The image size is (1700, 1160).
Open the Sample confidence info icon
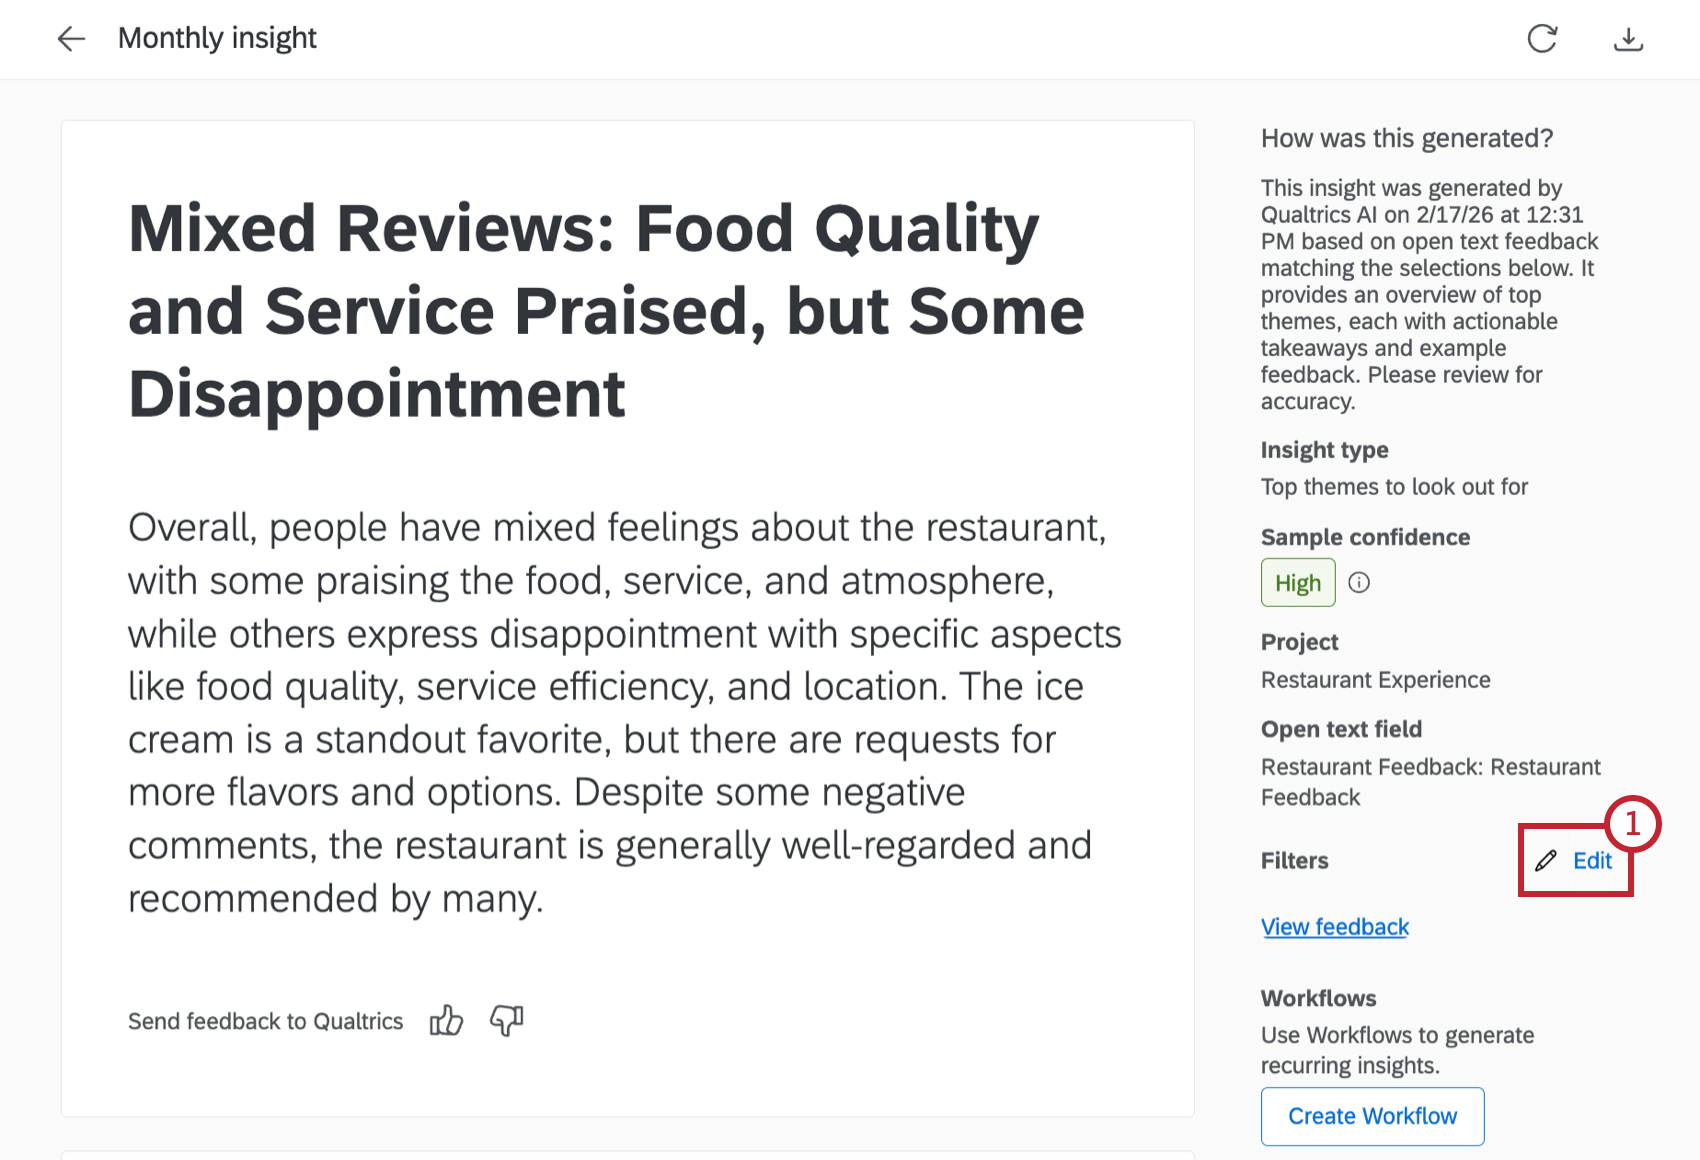(x=1359, y=582)
